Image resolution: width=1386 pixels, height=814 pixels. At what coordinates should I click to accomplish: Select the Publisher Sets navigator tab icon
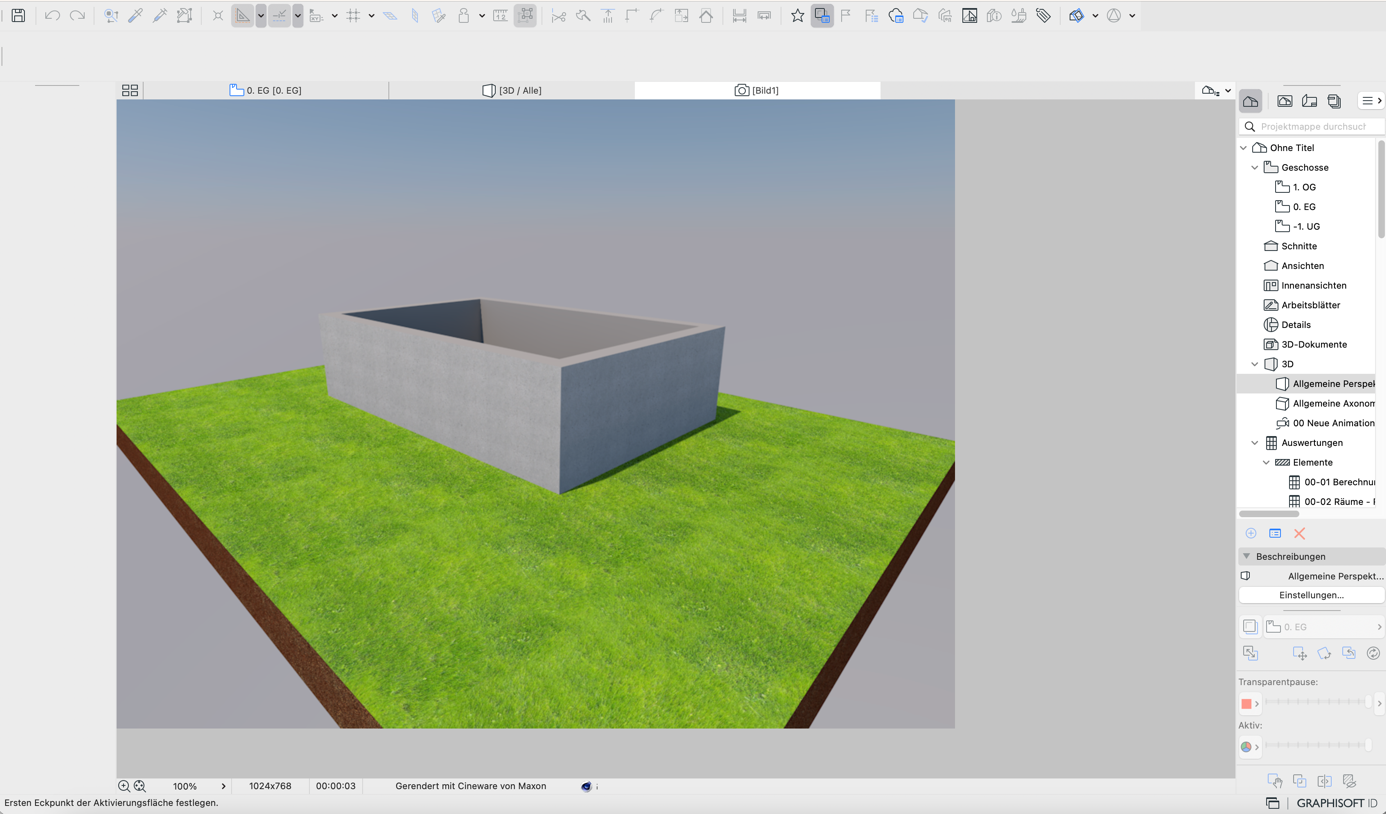1334,101
